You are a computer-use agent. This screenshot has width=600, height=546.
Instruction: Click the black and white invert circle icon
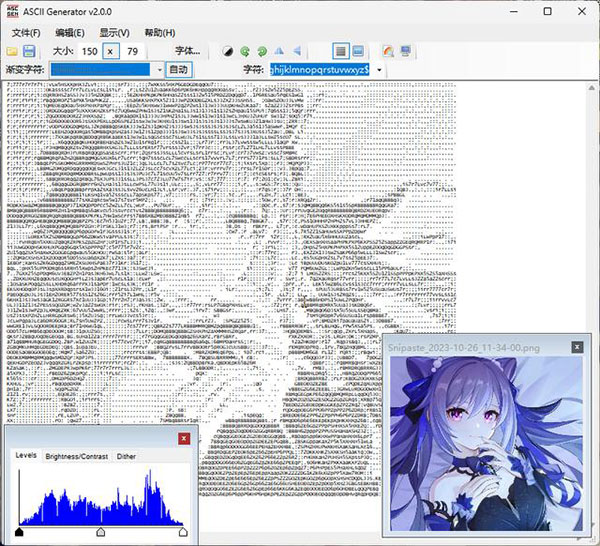tap(227, 51)
